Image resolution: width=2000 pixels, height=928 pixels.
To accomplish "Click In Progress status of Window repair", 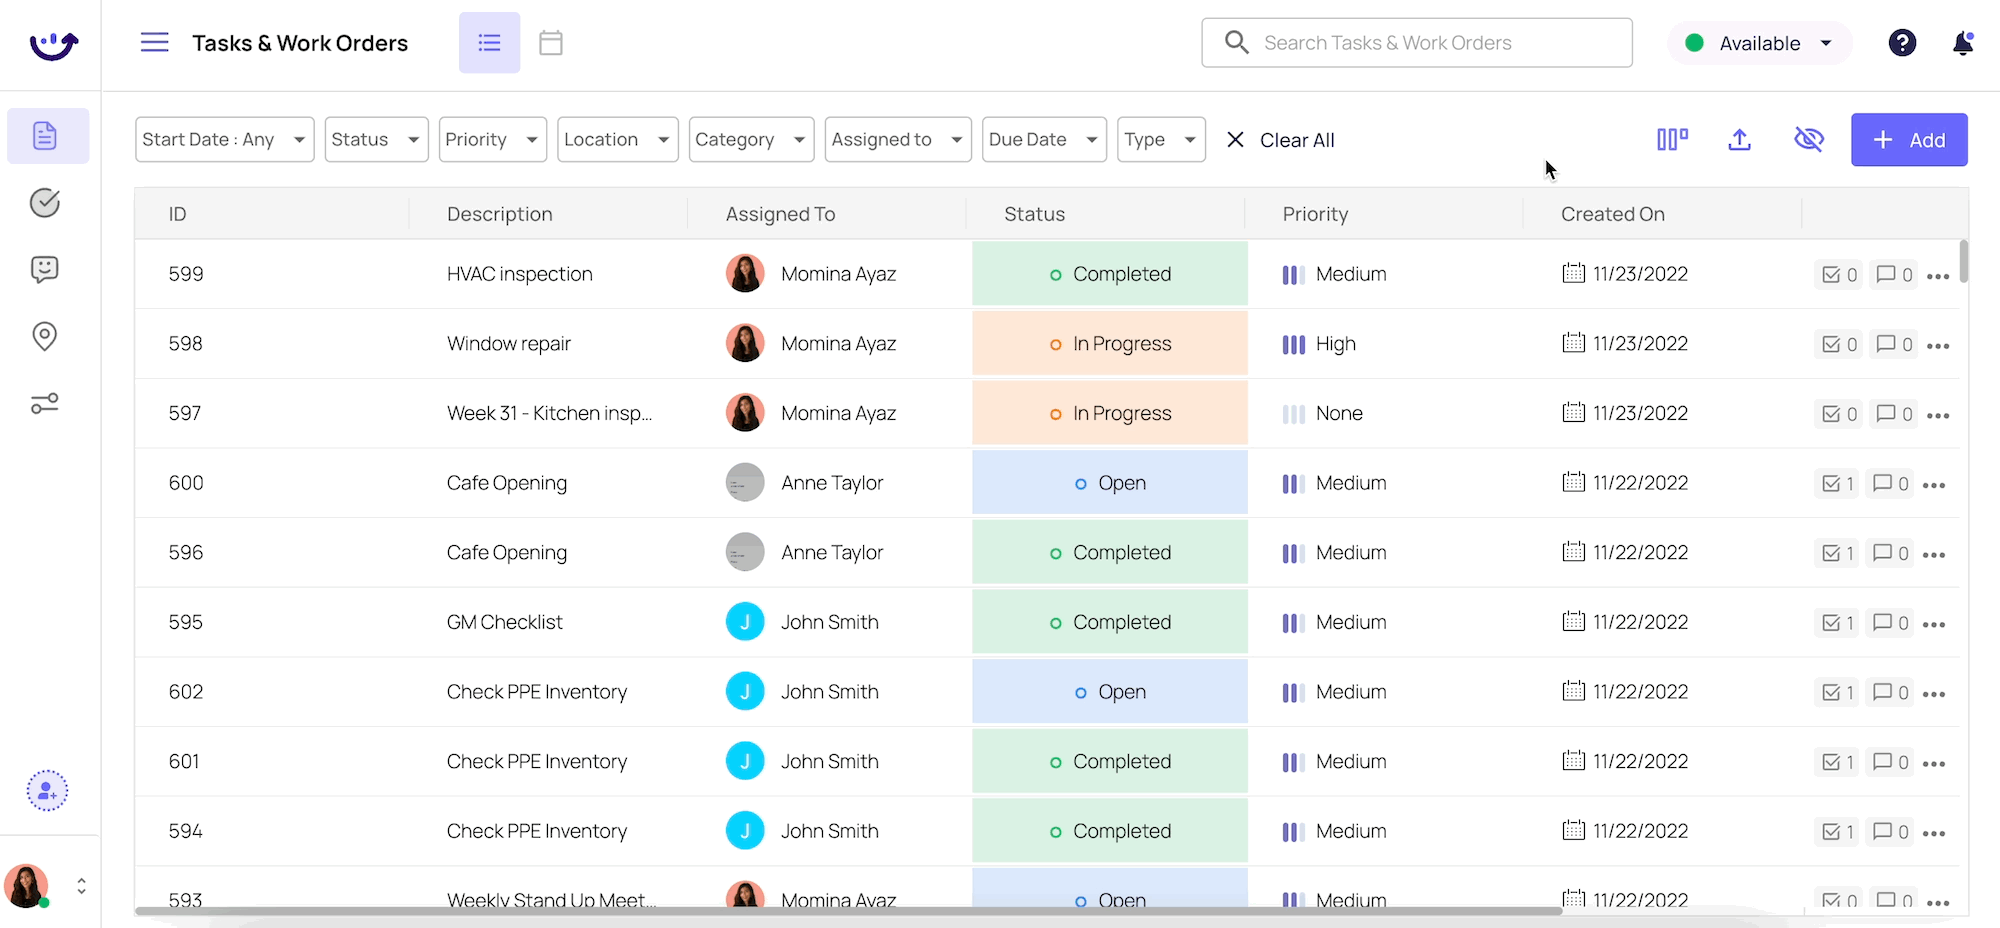I will click(1110, 343).
